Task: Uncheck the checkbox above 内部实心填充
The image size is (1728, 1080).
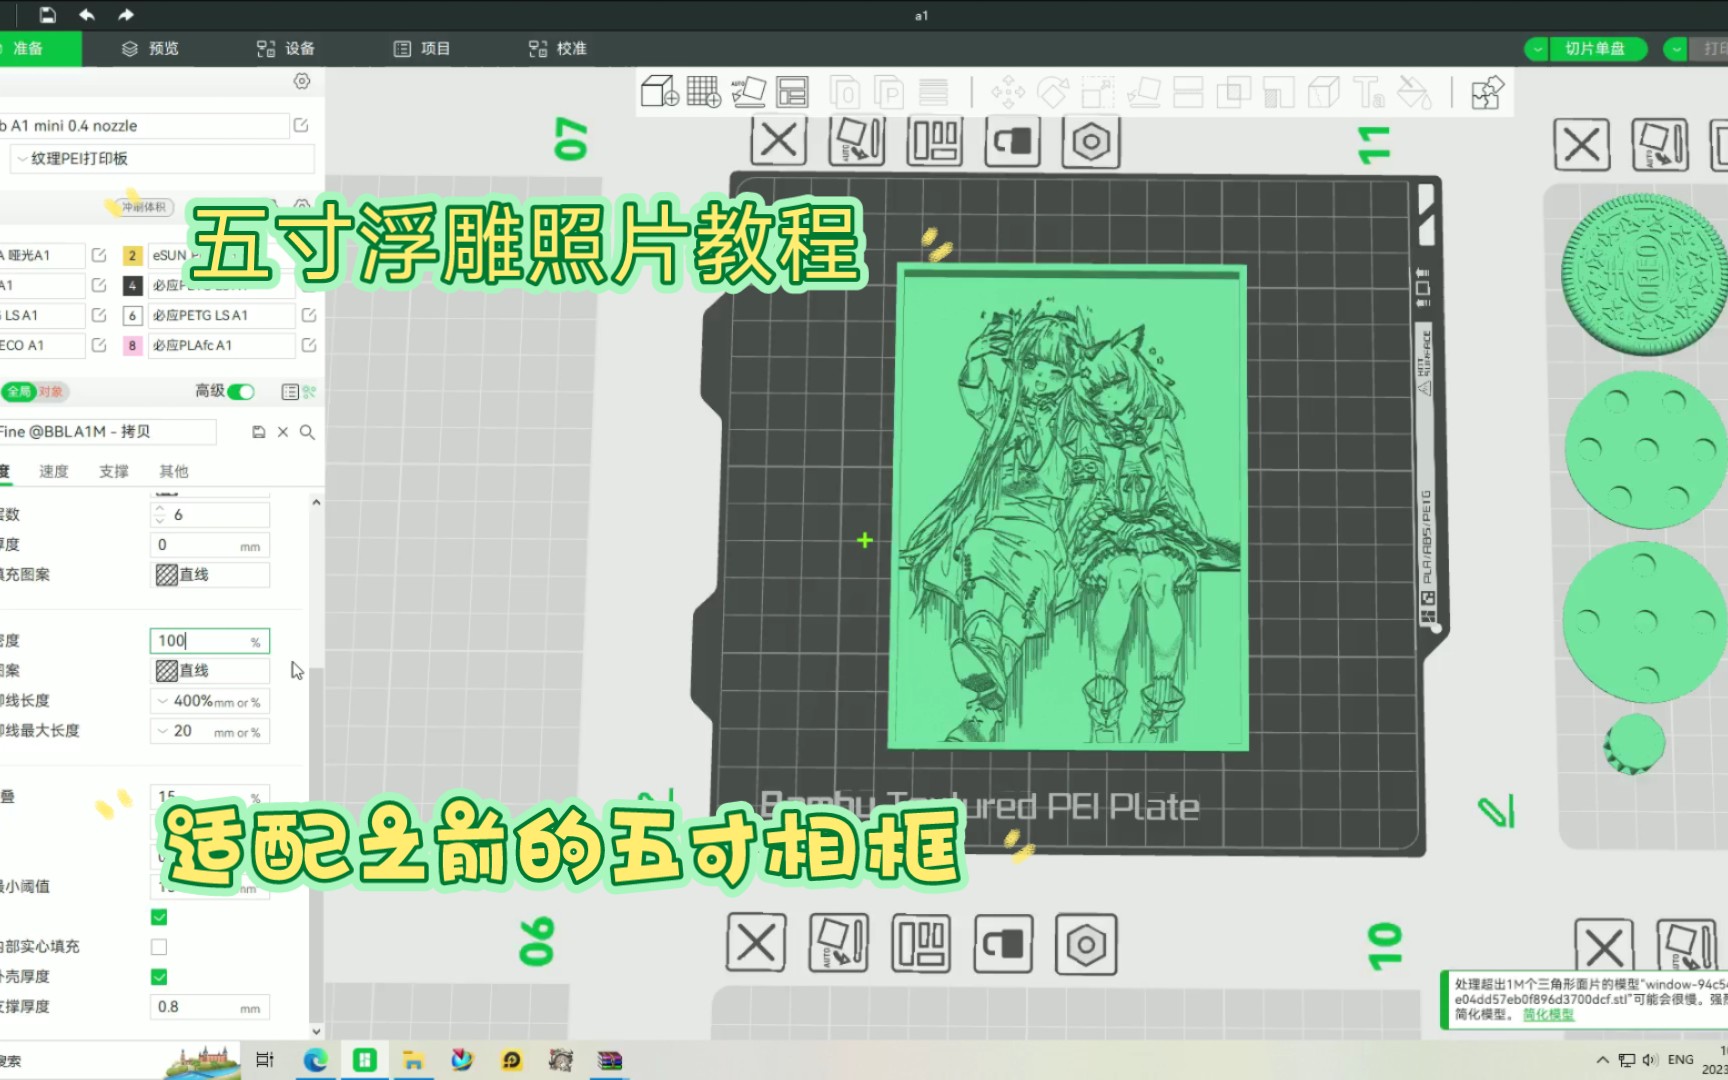Action: point(159,917)
